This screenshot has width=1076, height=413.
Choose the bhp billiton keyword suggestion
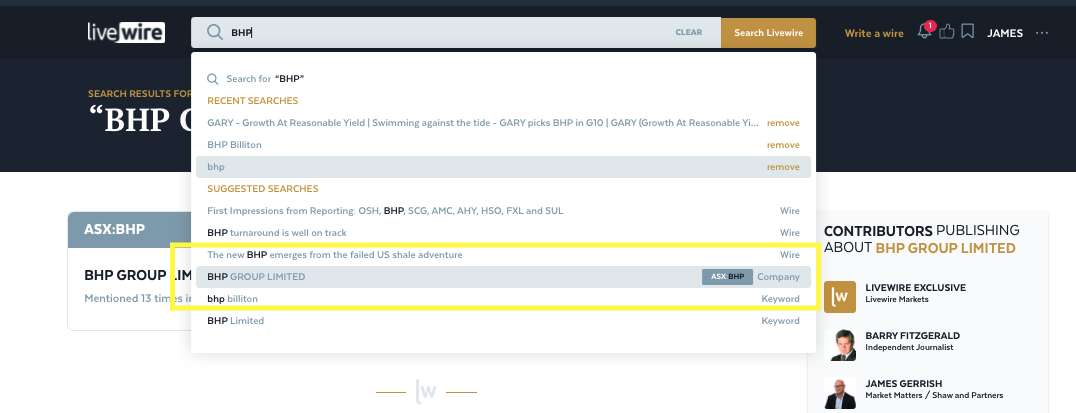tap(232, 299)
